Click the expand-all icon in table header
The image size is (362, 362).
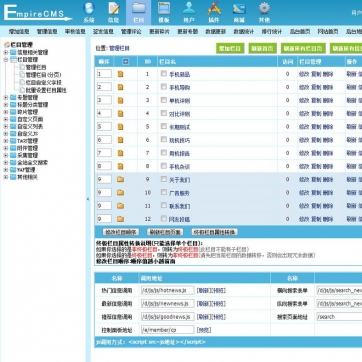coord(125,61)
